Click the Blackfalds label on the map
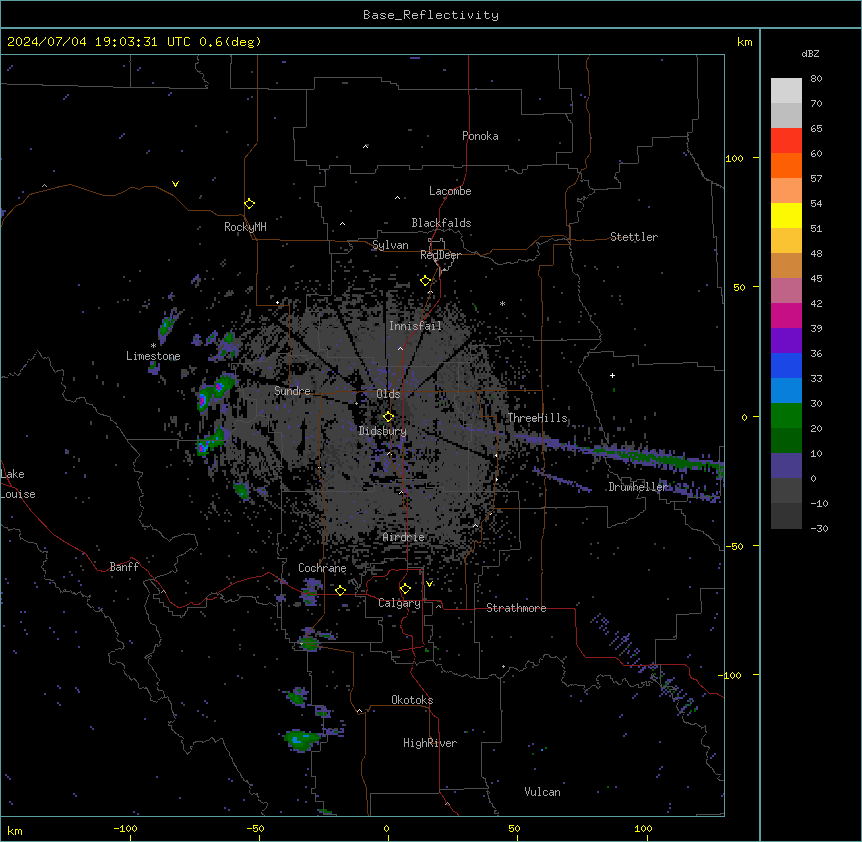 click(441, 223)
